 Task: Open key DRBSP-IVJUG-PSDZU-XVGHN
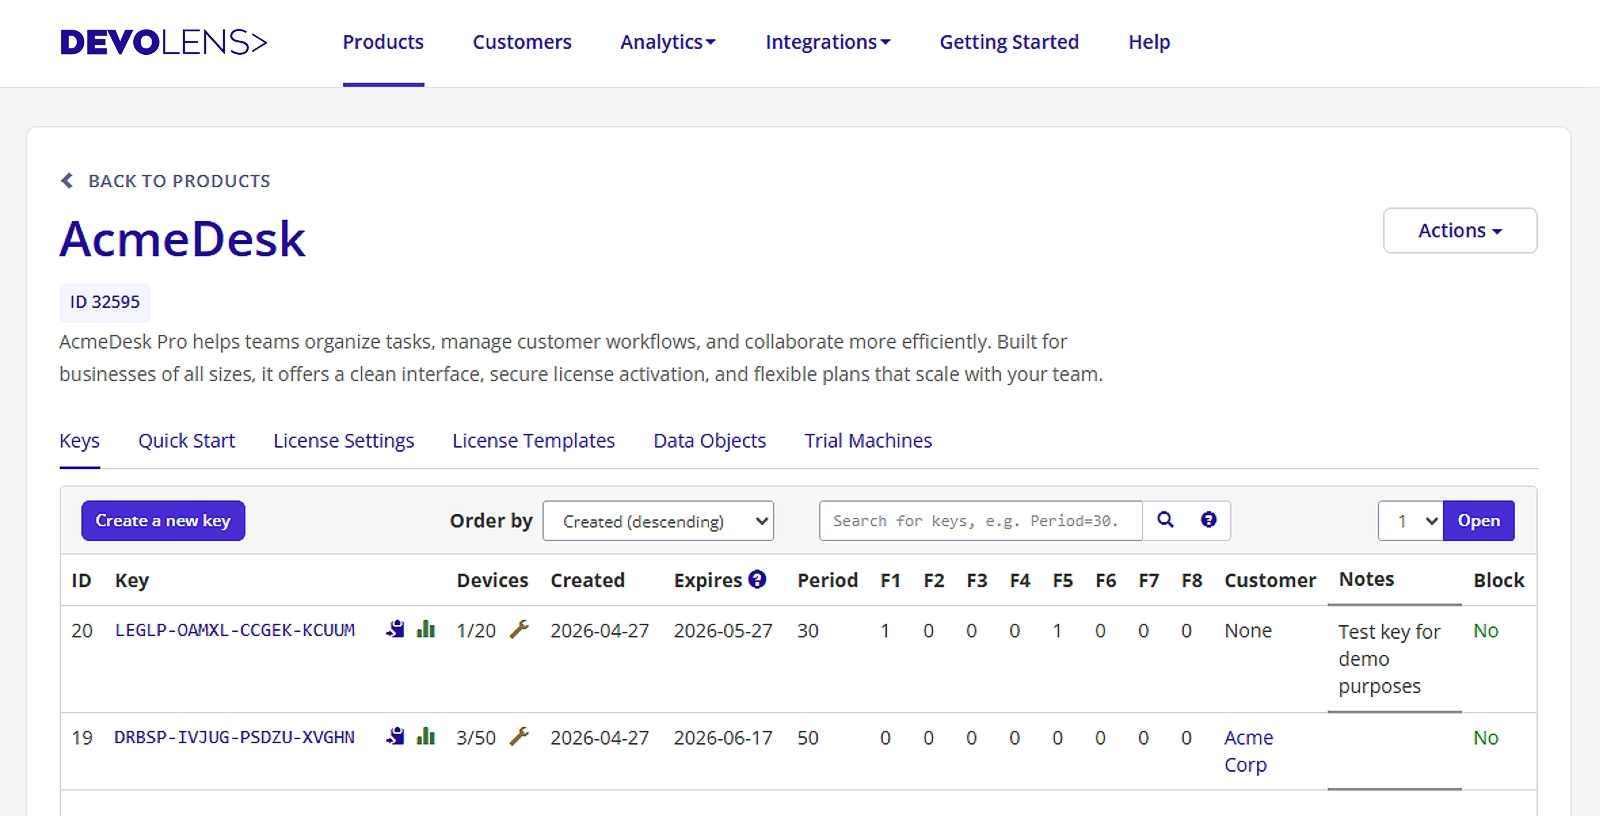234,737
